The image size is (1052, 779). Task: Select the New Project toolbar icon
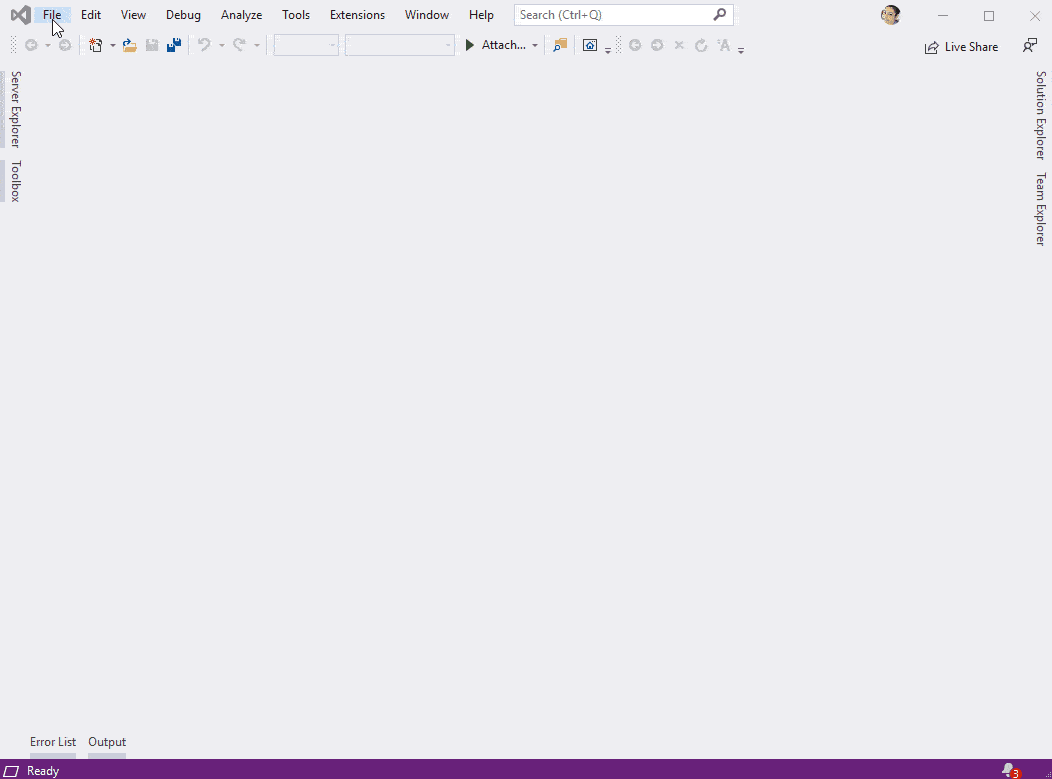click(95, 45)
